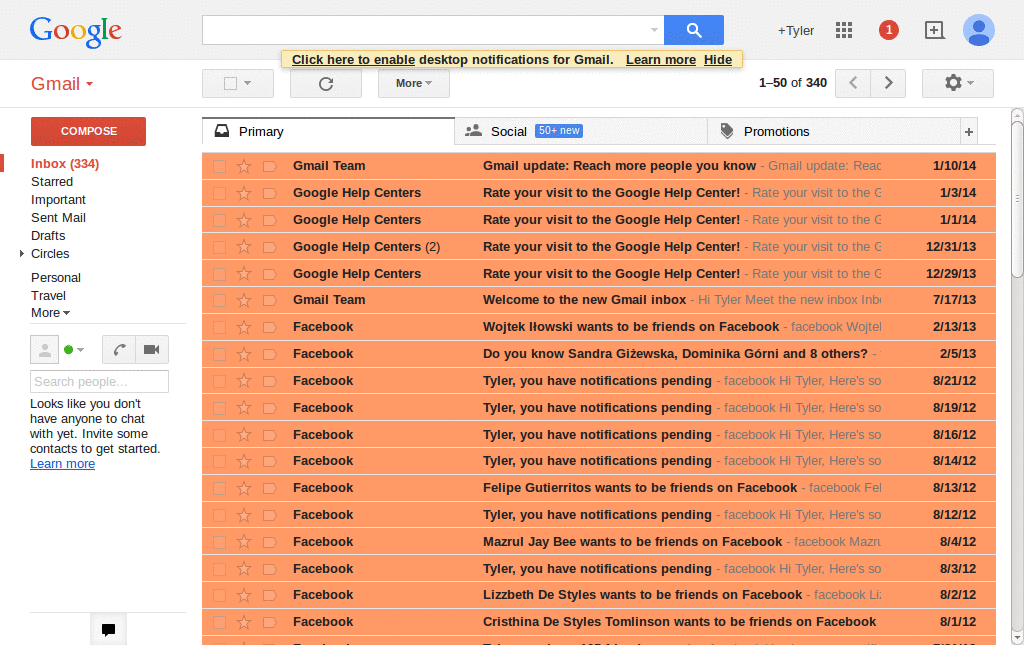Screen dimensions: 1024x645
Task: Show search options arrow in search box
Action: pyautogui.click(x=654, y=30)
